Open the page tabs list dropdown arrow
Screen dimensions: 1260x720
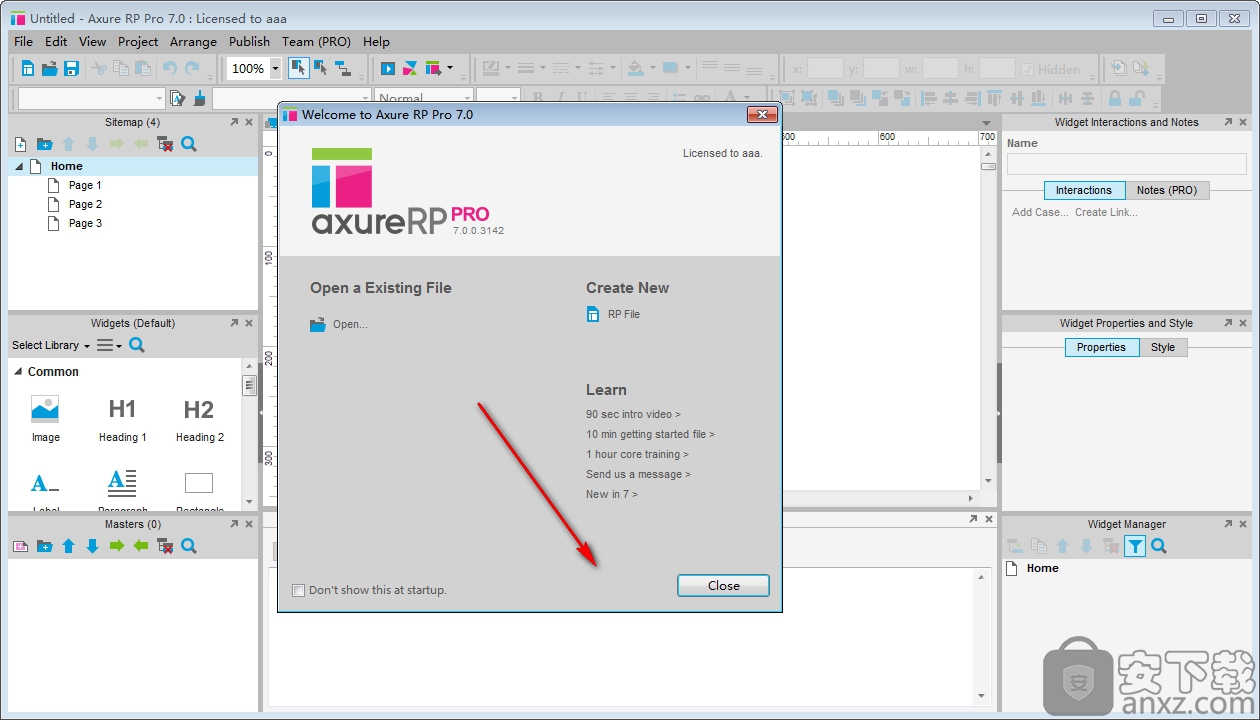click(987, 123)
